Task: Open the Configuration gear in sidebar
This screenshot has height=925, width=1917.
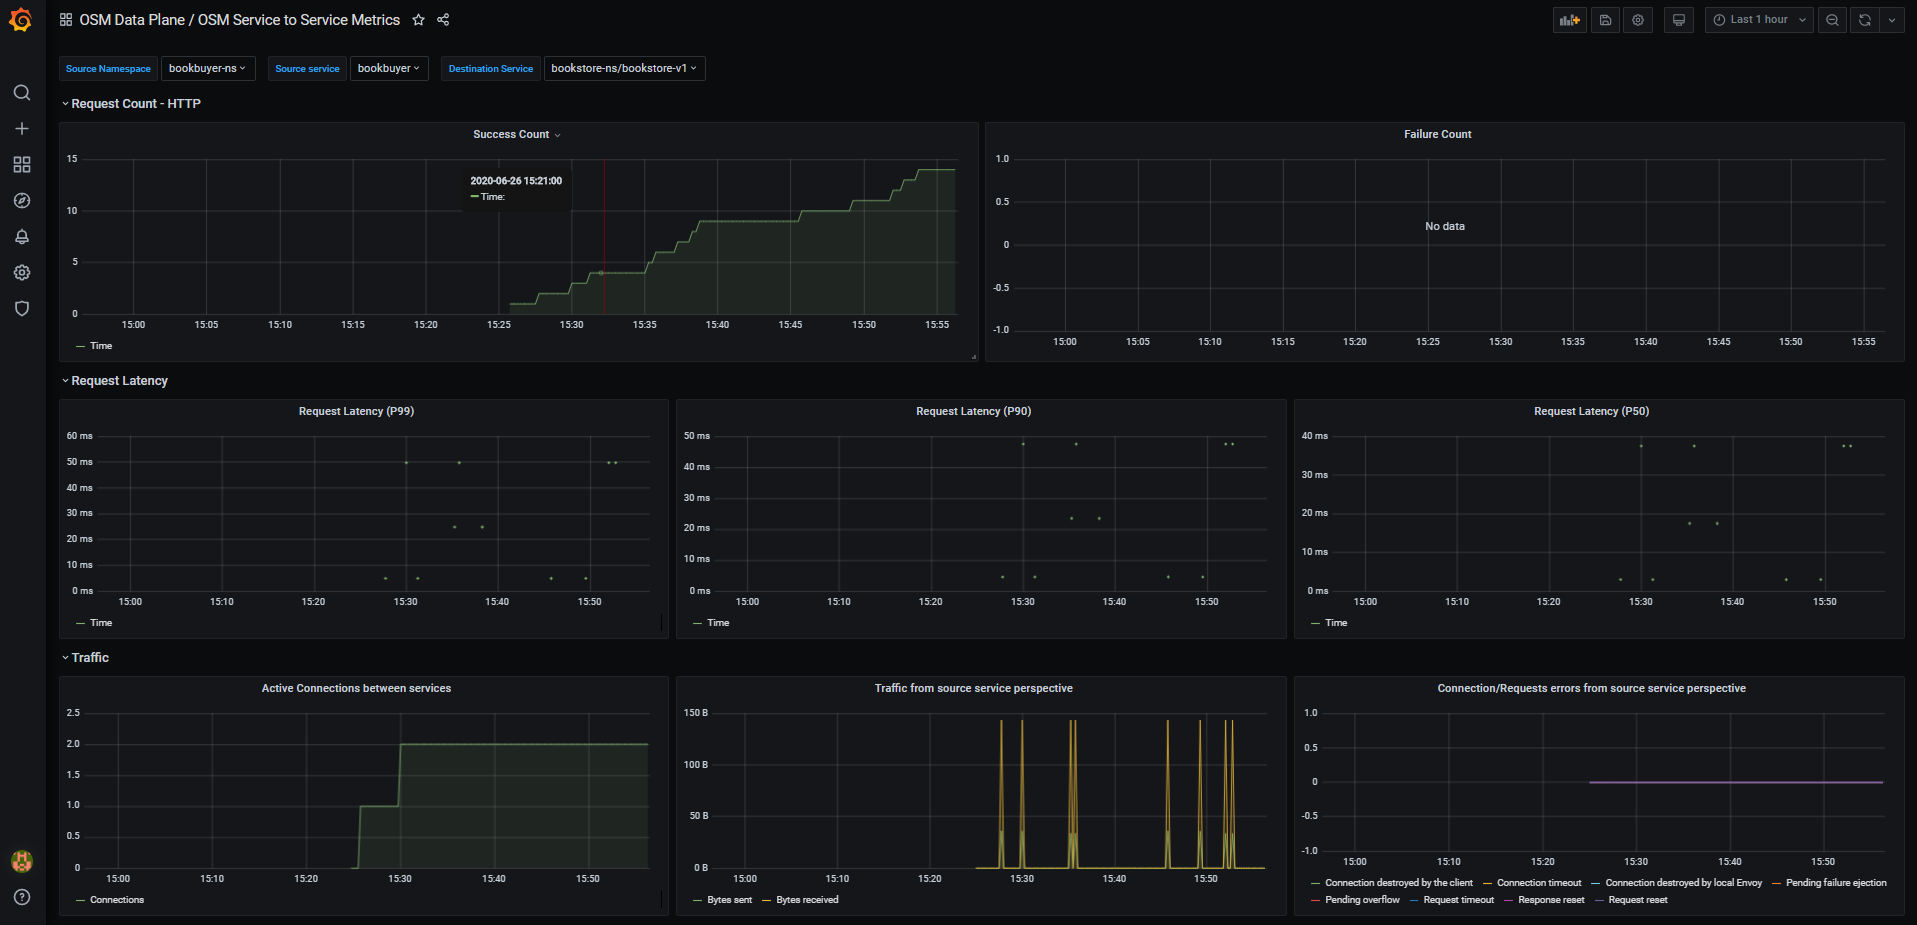Action: 22,273
